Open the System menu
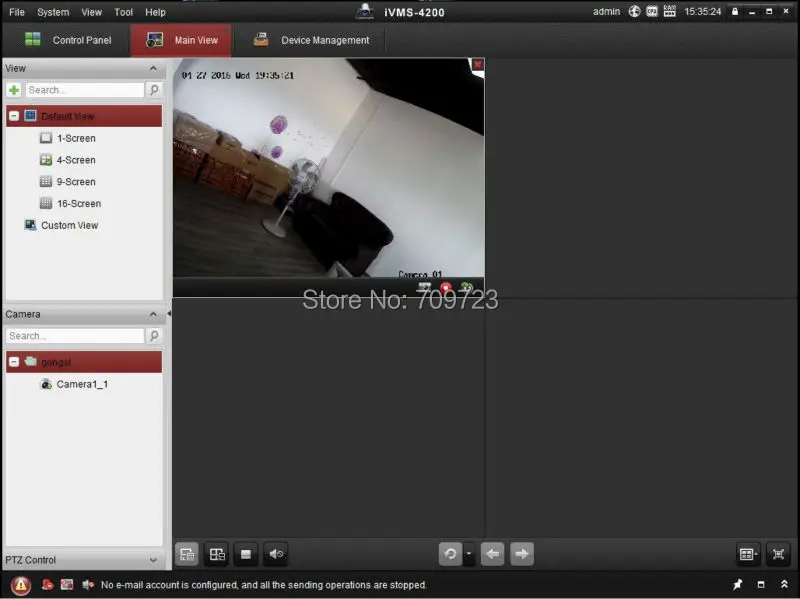Screen dimensions: 800x599 click(x=53, y=12)
